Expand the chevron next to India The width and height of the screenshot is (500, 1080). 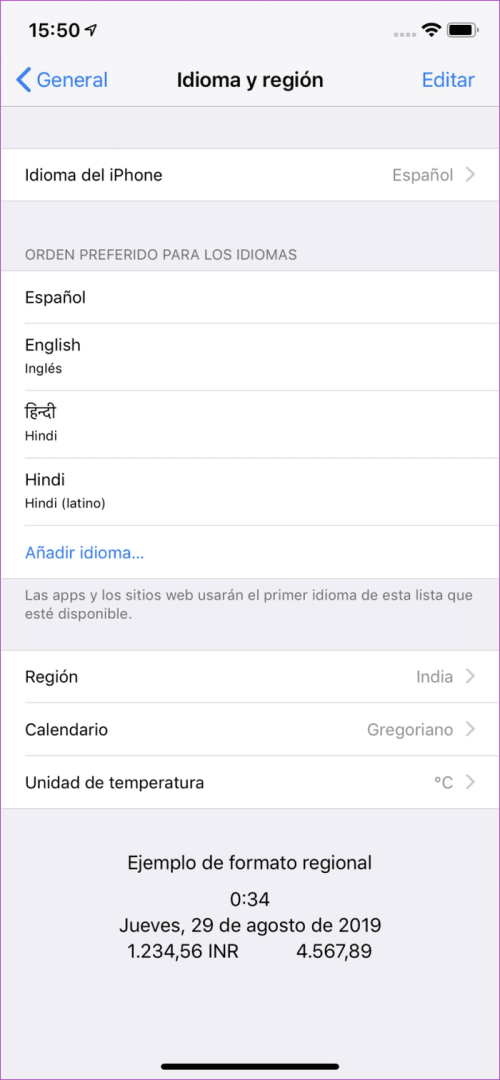pyautogui.click(x=470, y=676)
